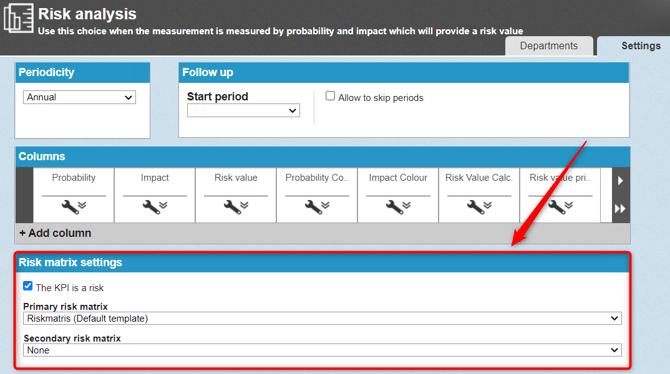Open the Periodicity Annual dropdown
Viewport: 670px width, 374px height.
click(x=79, y=97)
